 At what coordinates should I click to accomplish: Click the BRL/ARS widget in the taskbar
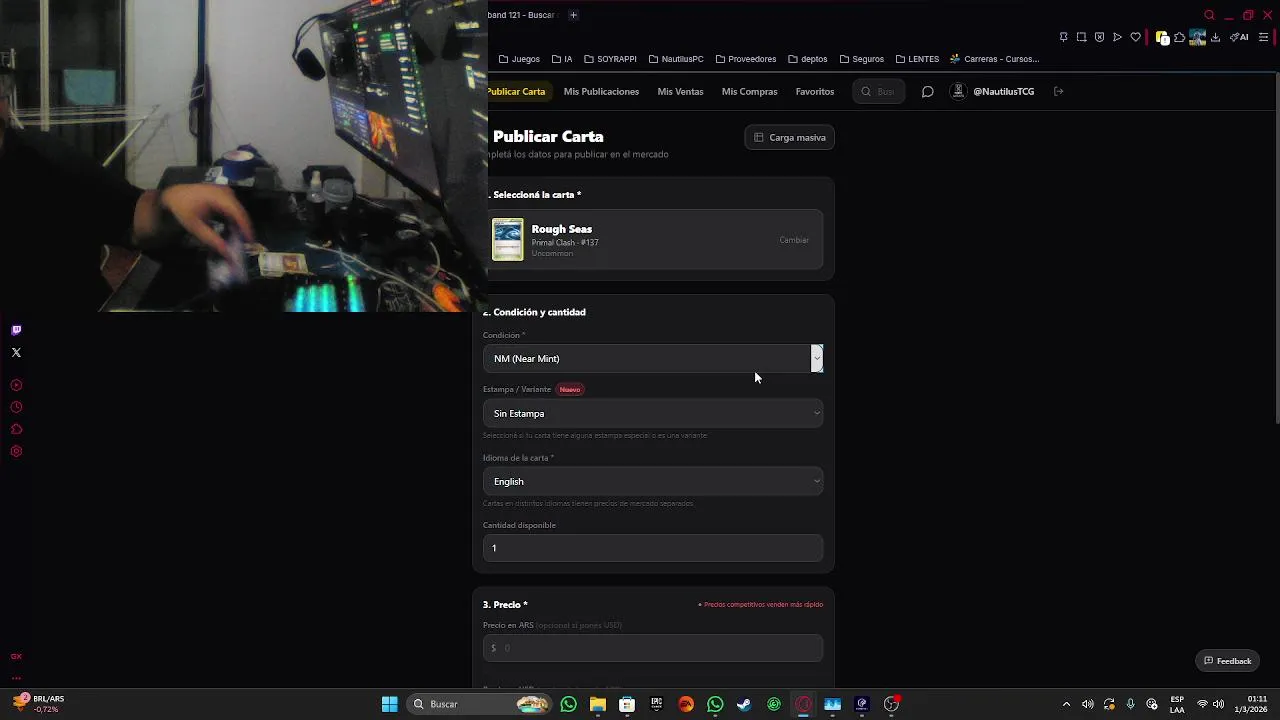point(39,704)
